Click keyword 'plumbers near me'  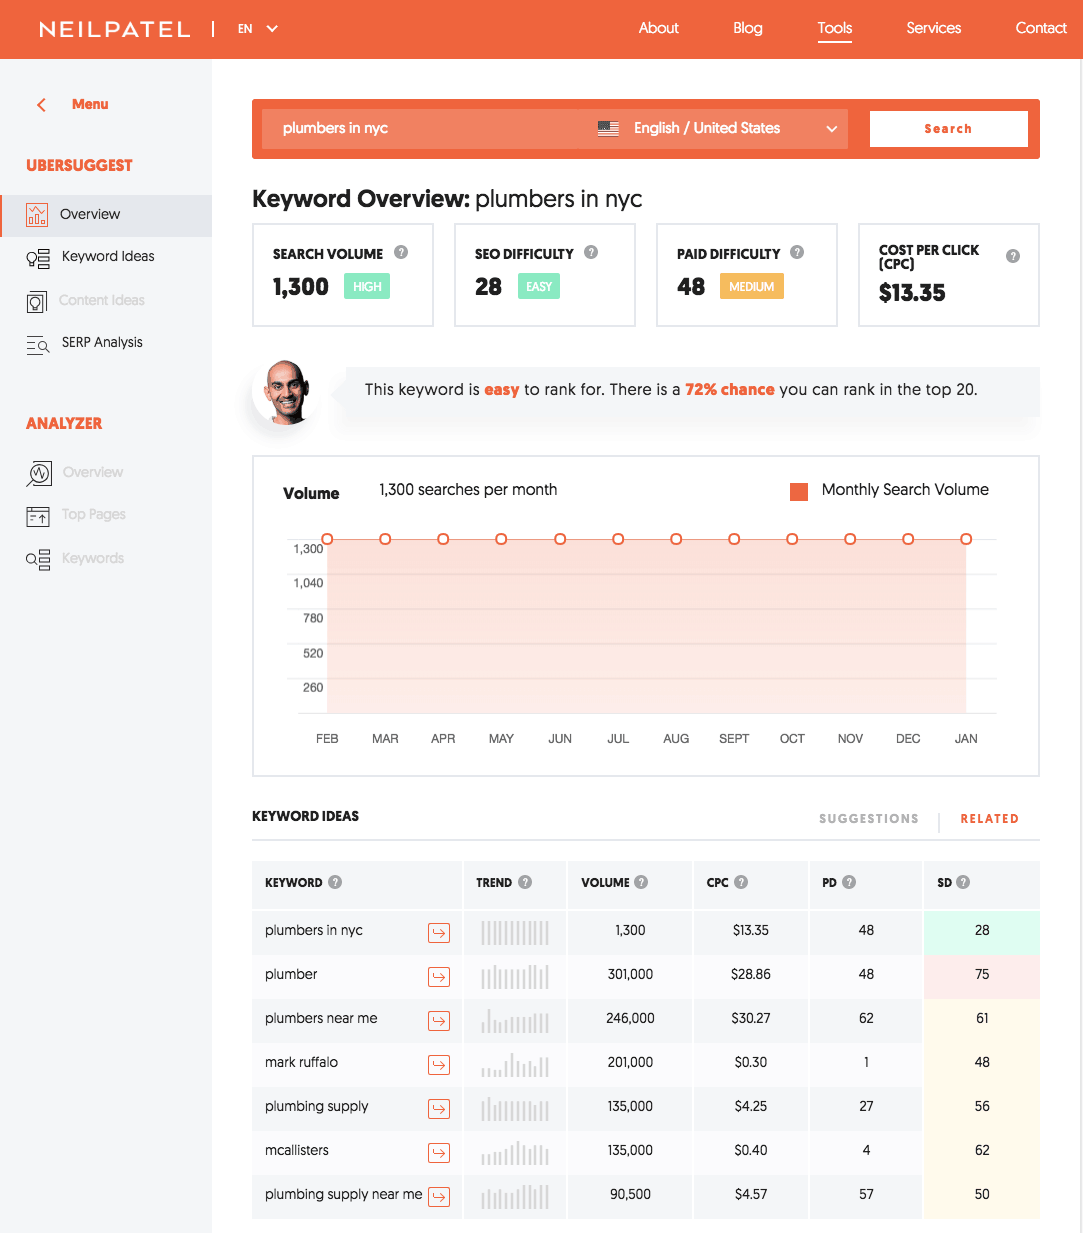(321, 1018)
